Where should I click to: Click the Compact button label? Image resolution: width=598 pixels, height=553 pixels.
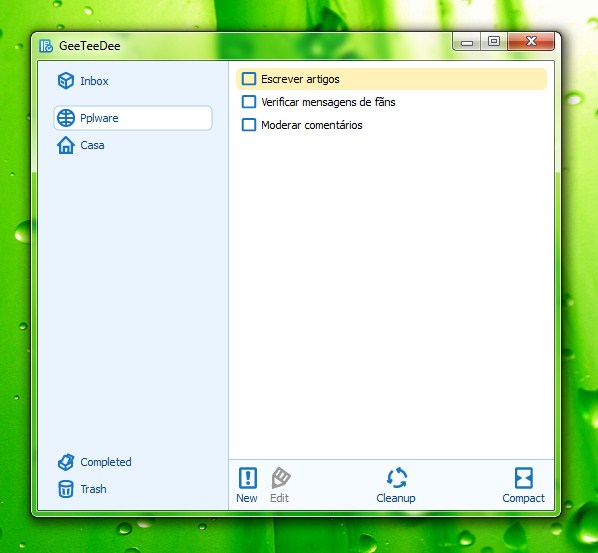(x=523, y=498)
